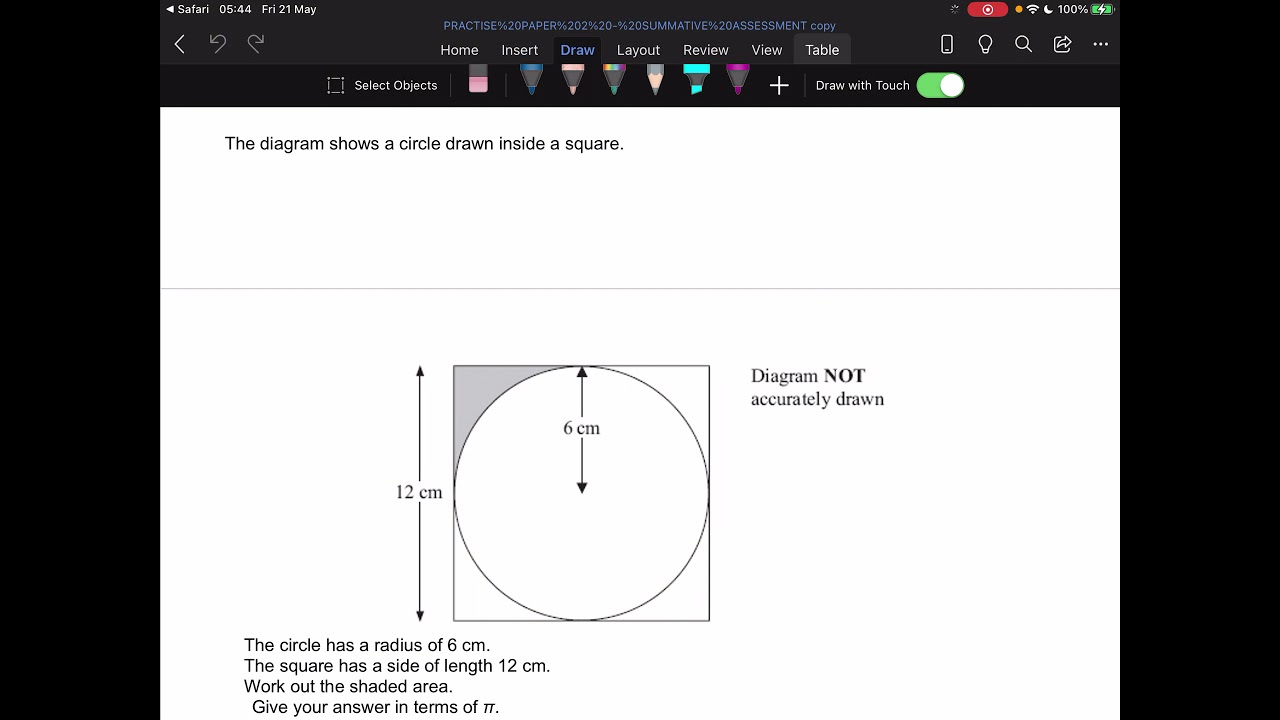Image resolution: width=1280 pixels, height=720 pixels.
Task: Click 'Give your answer in terms of π.'
Action: pos(375,707)
